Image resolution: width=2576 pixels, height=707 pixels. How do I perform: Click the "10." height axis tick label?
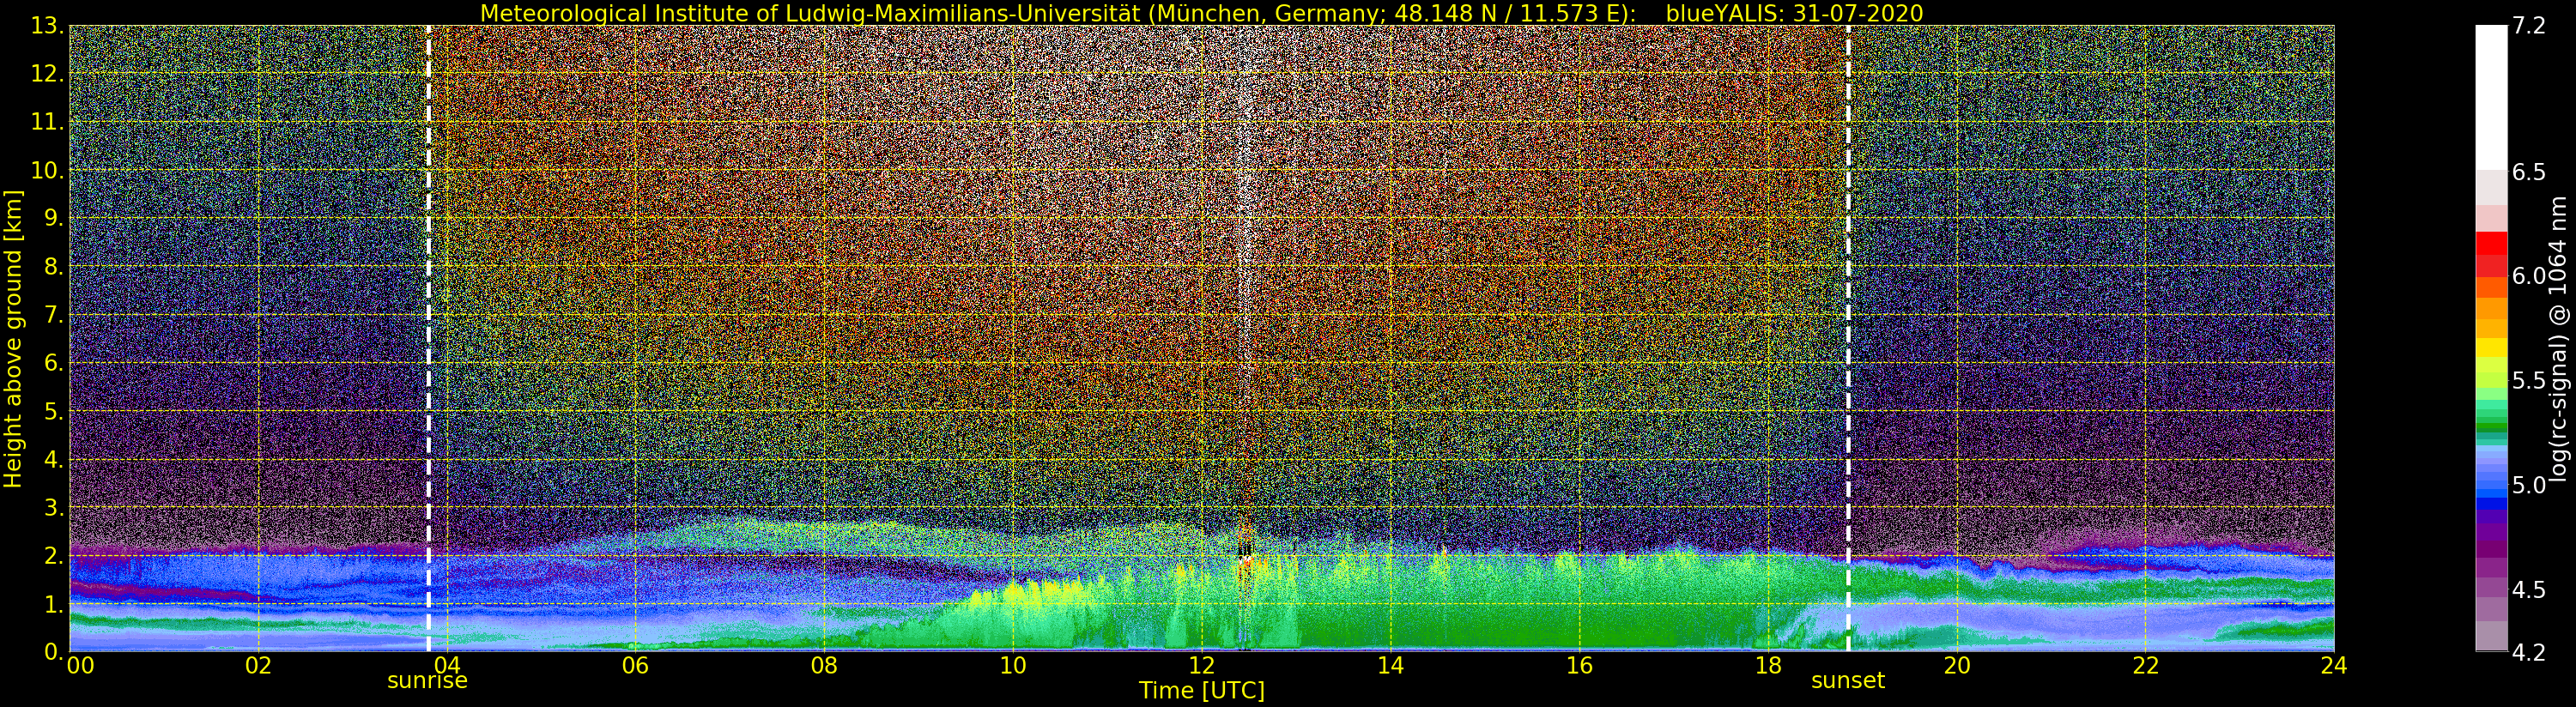[47, 170]
